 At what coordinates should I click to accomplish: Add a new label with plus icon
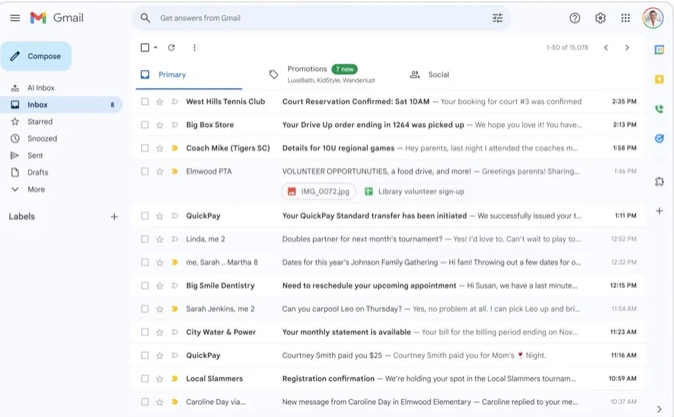[114, 217]
